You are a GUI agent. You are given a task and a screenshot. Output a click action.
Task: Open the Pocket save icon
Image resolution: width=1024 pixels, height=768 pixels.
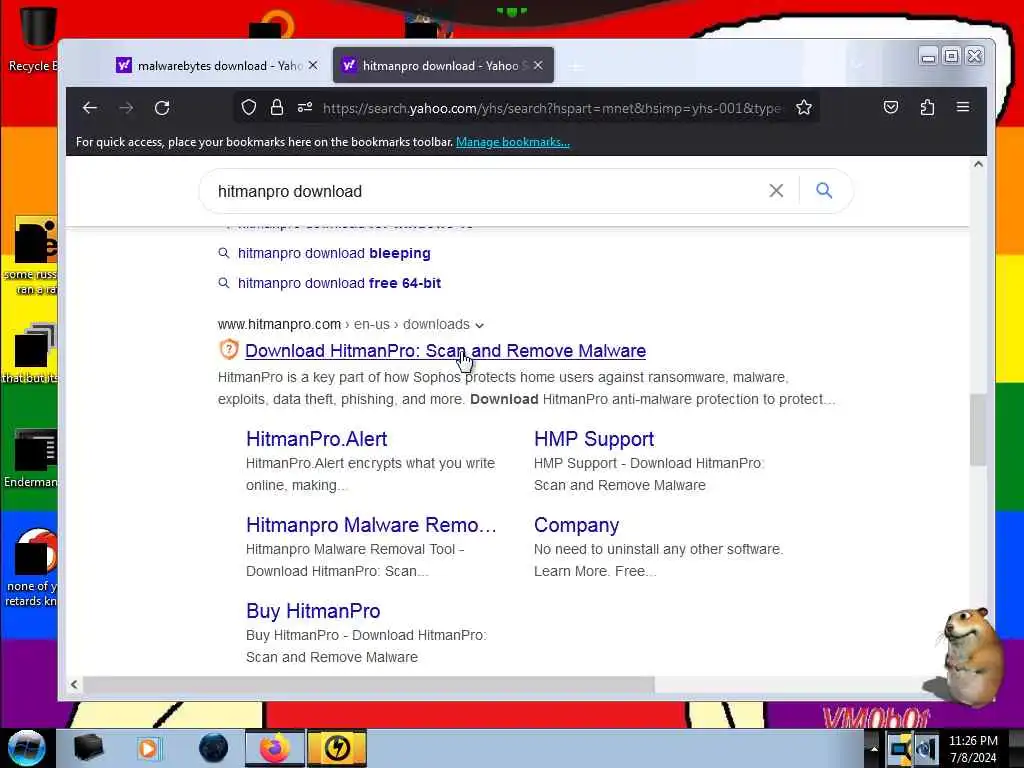click(x=891, y=107)
